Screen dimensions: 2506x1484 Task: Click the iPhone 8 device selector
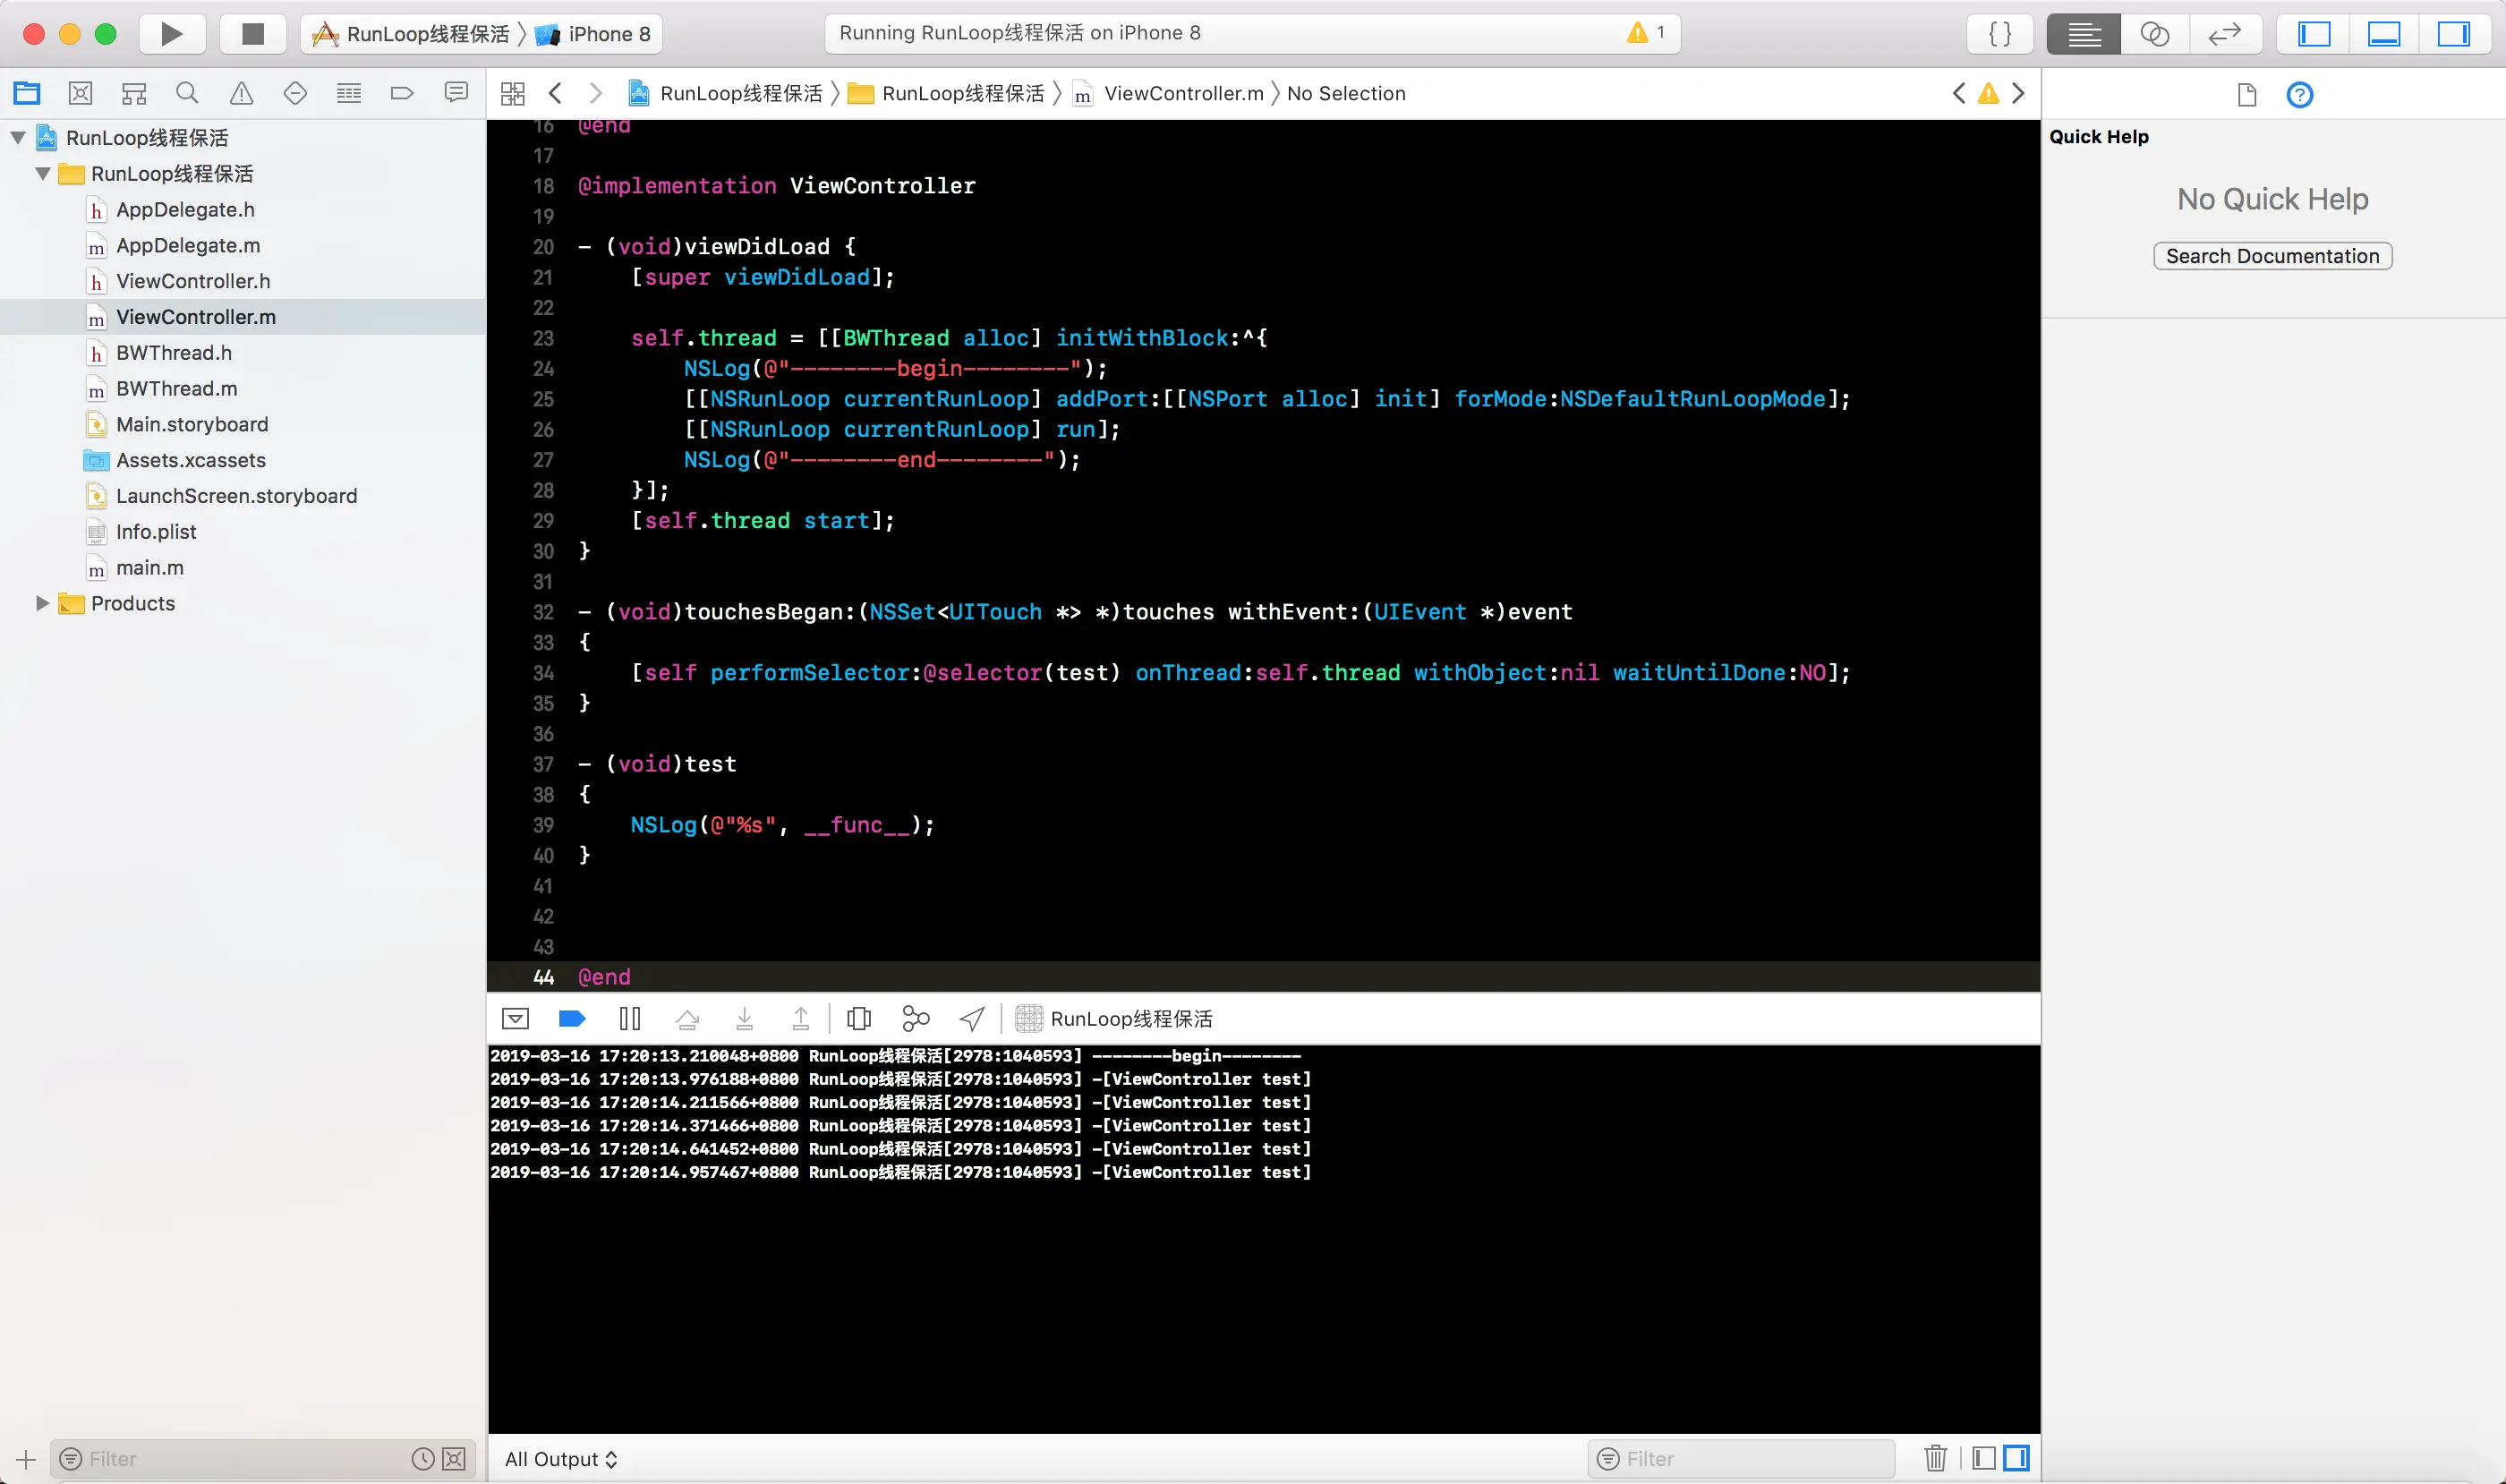[608, 34]
